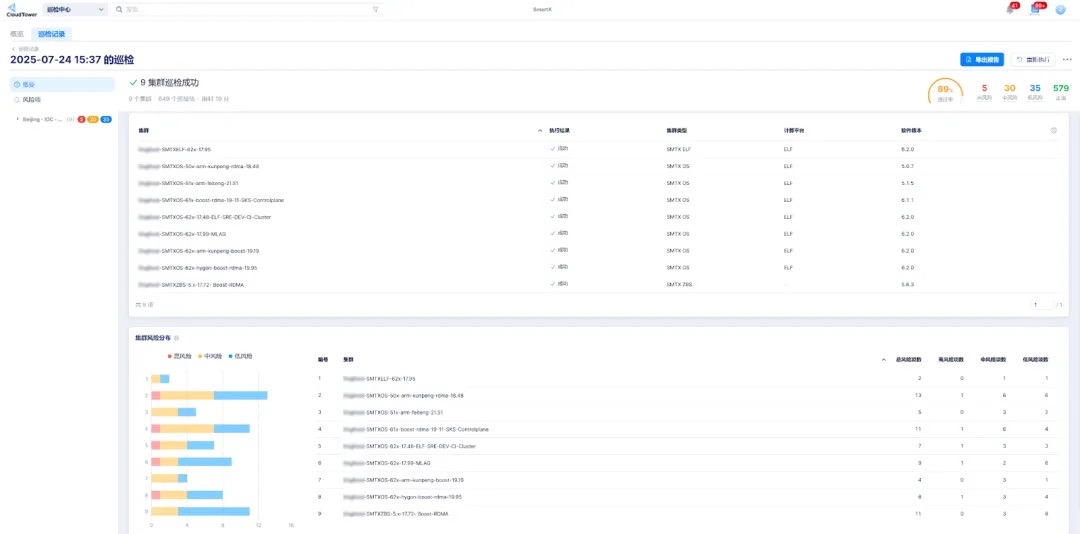Click info icon beside 集群风险分布 title

(177, 339)
